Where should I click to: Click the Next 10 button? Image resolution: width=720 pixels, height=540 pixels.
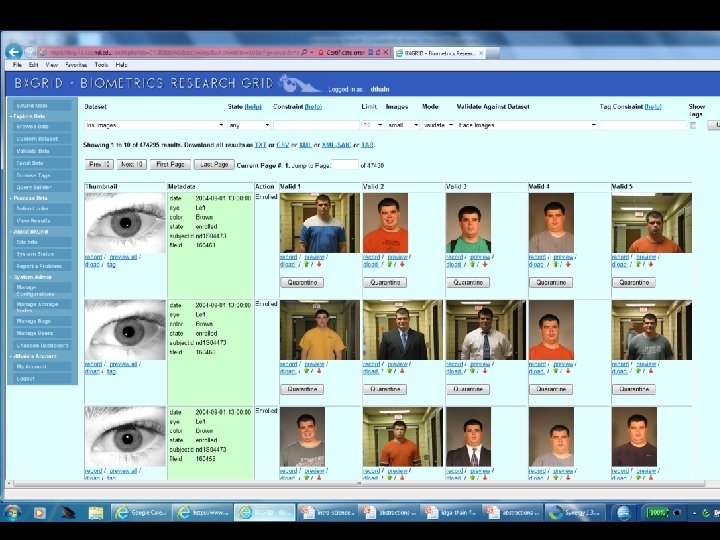point(131,164)
